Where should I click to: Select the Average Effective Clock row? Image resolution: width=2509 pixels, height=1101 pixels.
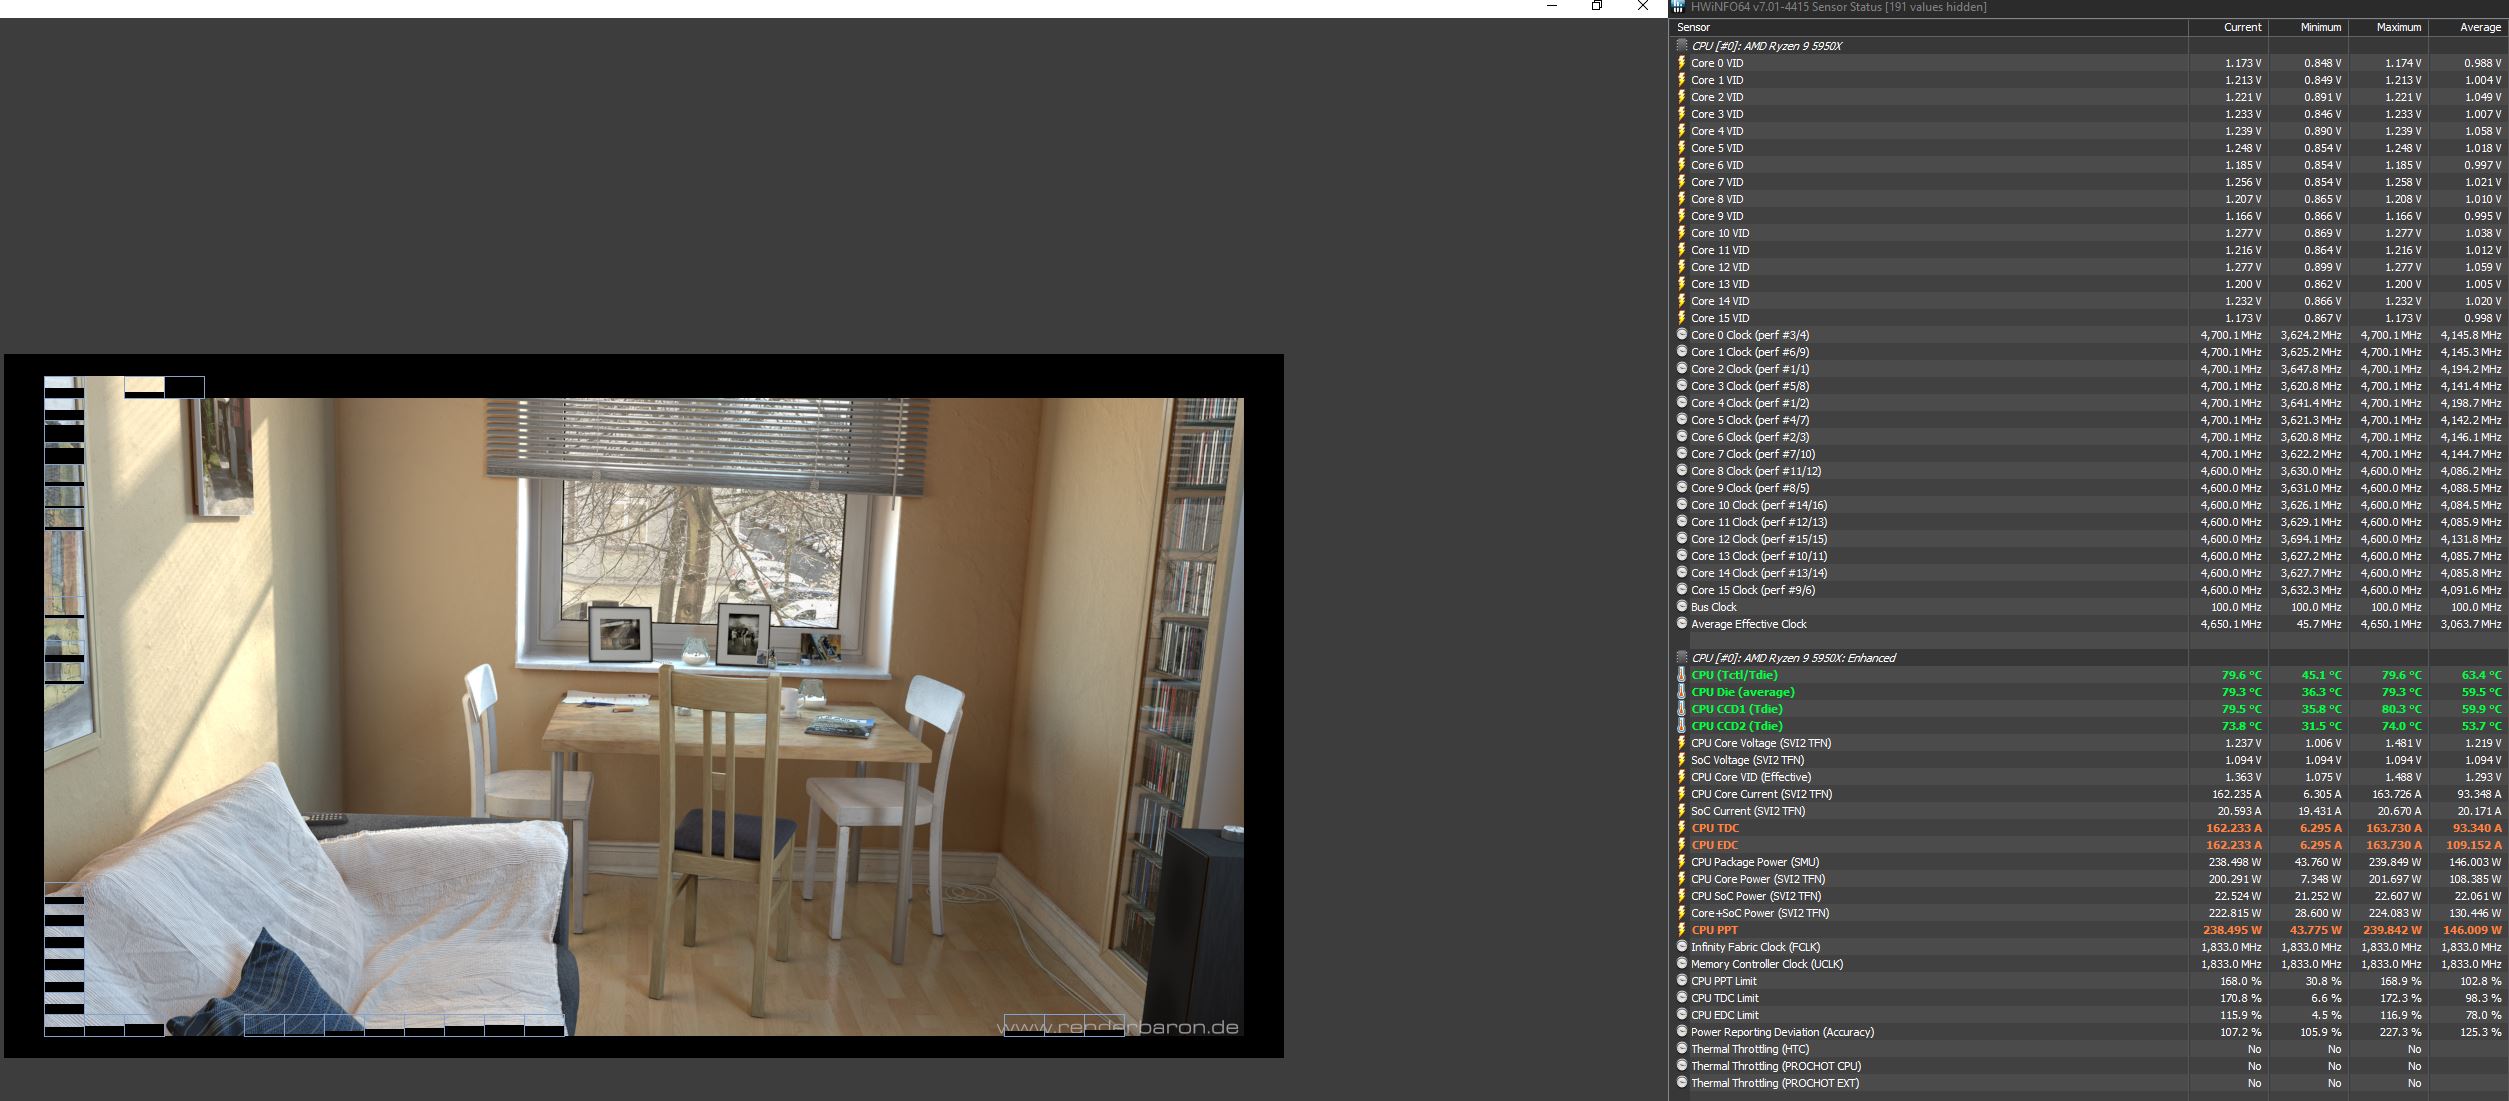pyautogui.click(x=1748, y=624)
